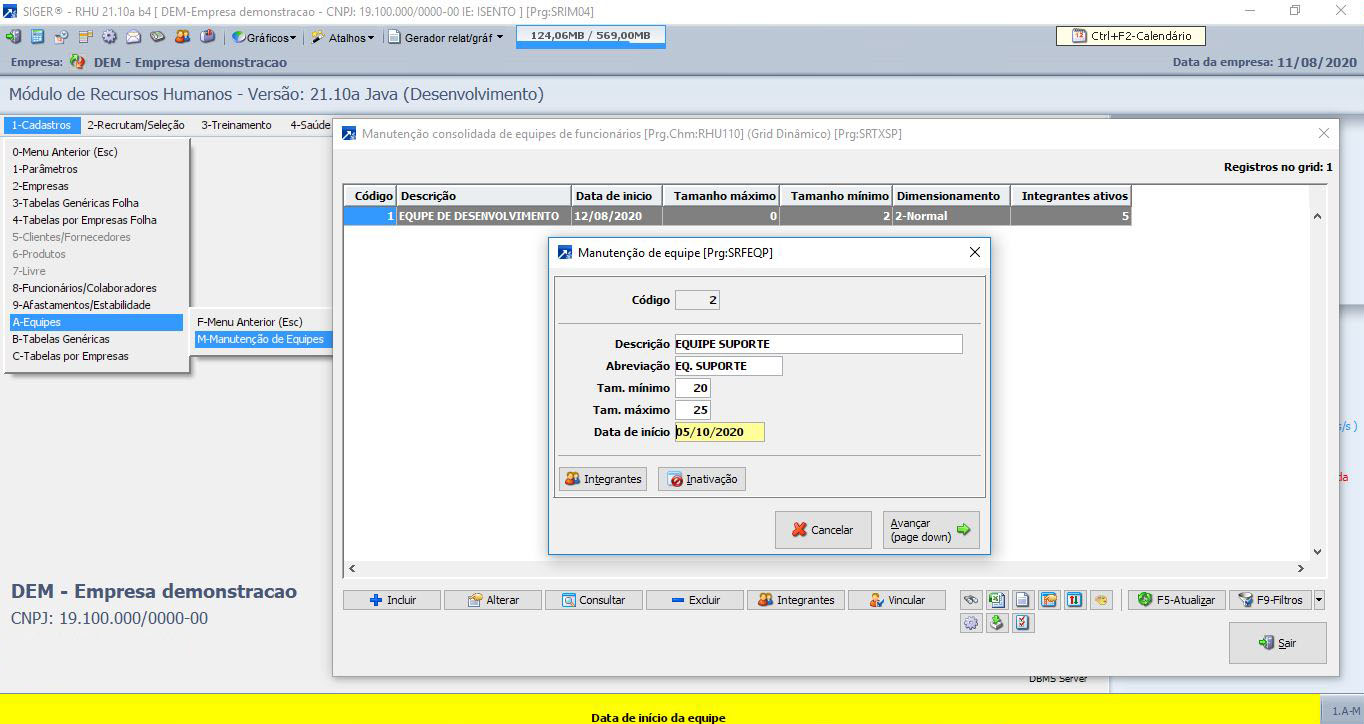Click the checklist icon below the grid
Screen dimensions: 1364x724
click(x=1023, y=623)
